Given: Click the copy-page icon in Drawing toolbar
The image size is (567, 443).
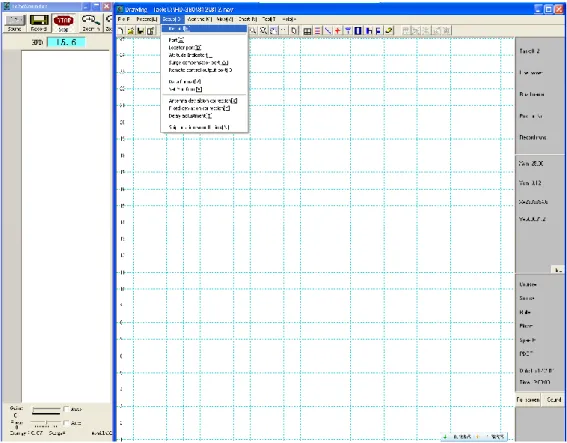Looking at the screenshot, I should pos(294,31).
